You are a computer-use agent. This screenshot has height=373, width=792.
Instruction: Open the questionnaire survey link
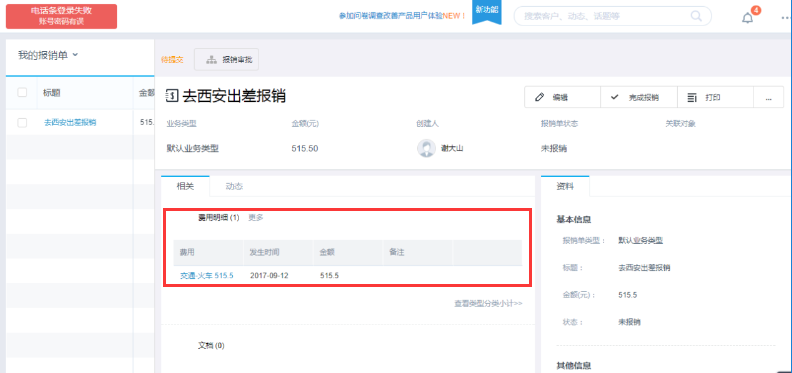(402, 16)
